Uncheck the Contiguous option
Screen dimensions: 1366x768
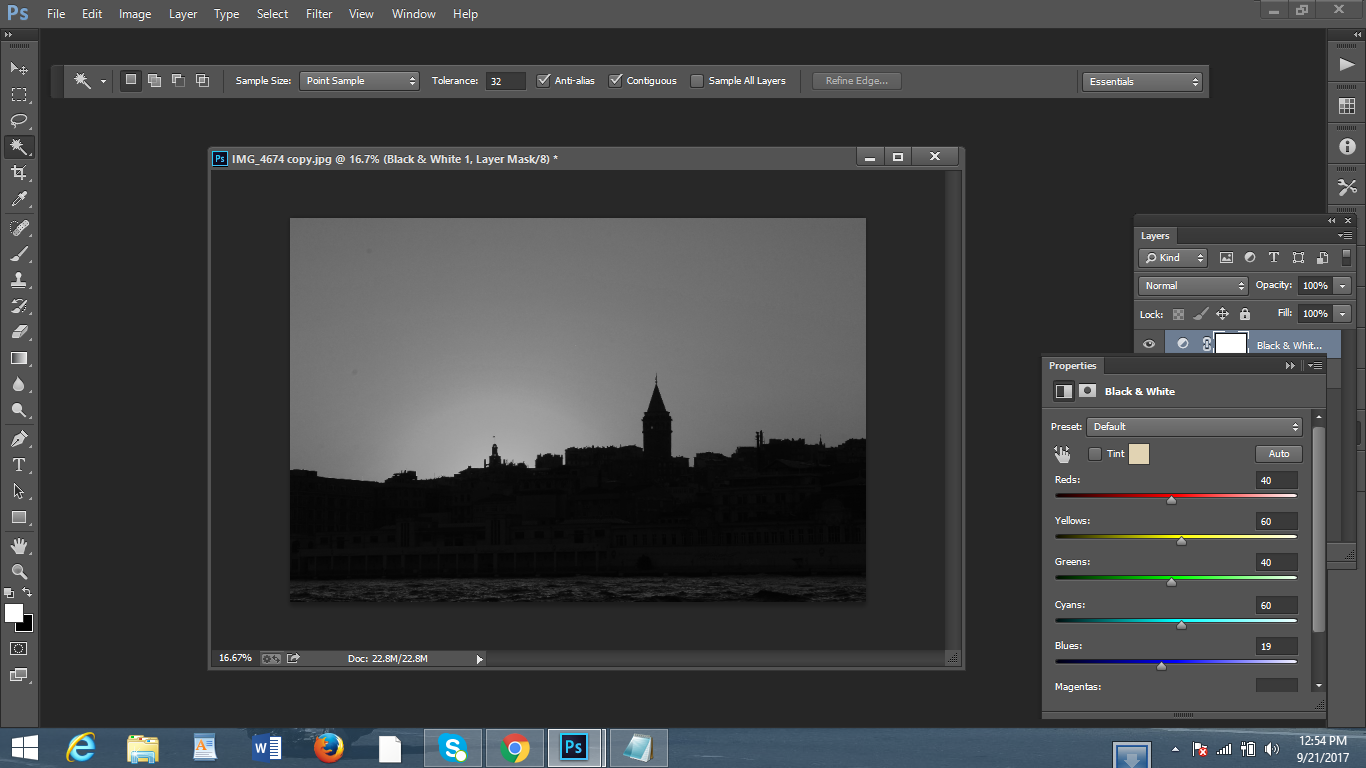tap(616, 81)
